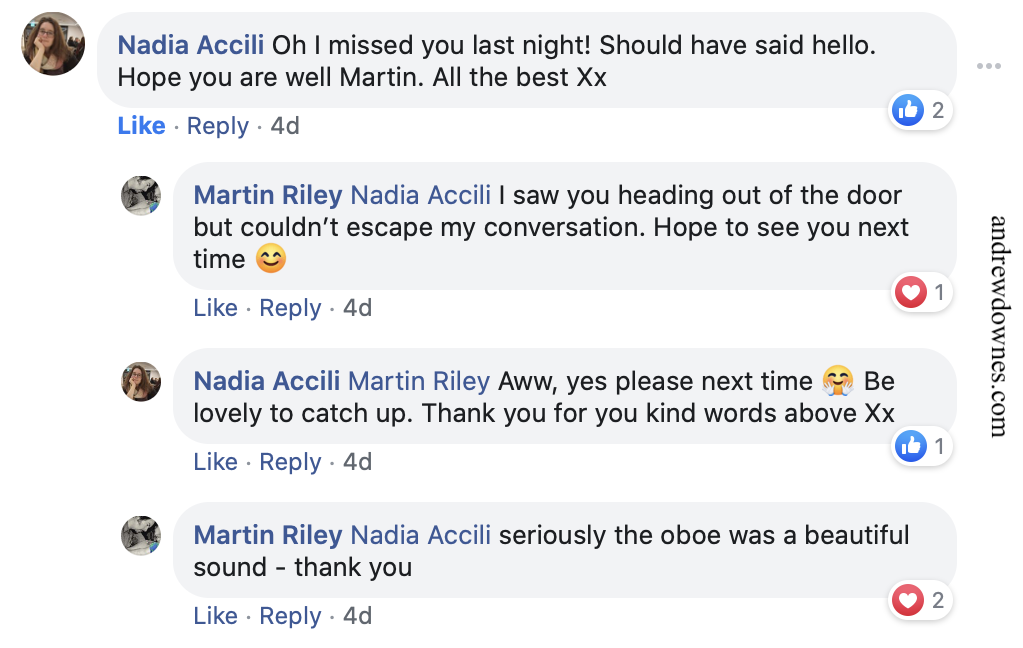Open Martin Riley's name on the oboe comment
The height and width of the screenshot is (648, 1023).
click(x=268, y=535)
